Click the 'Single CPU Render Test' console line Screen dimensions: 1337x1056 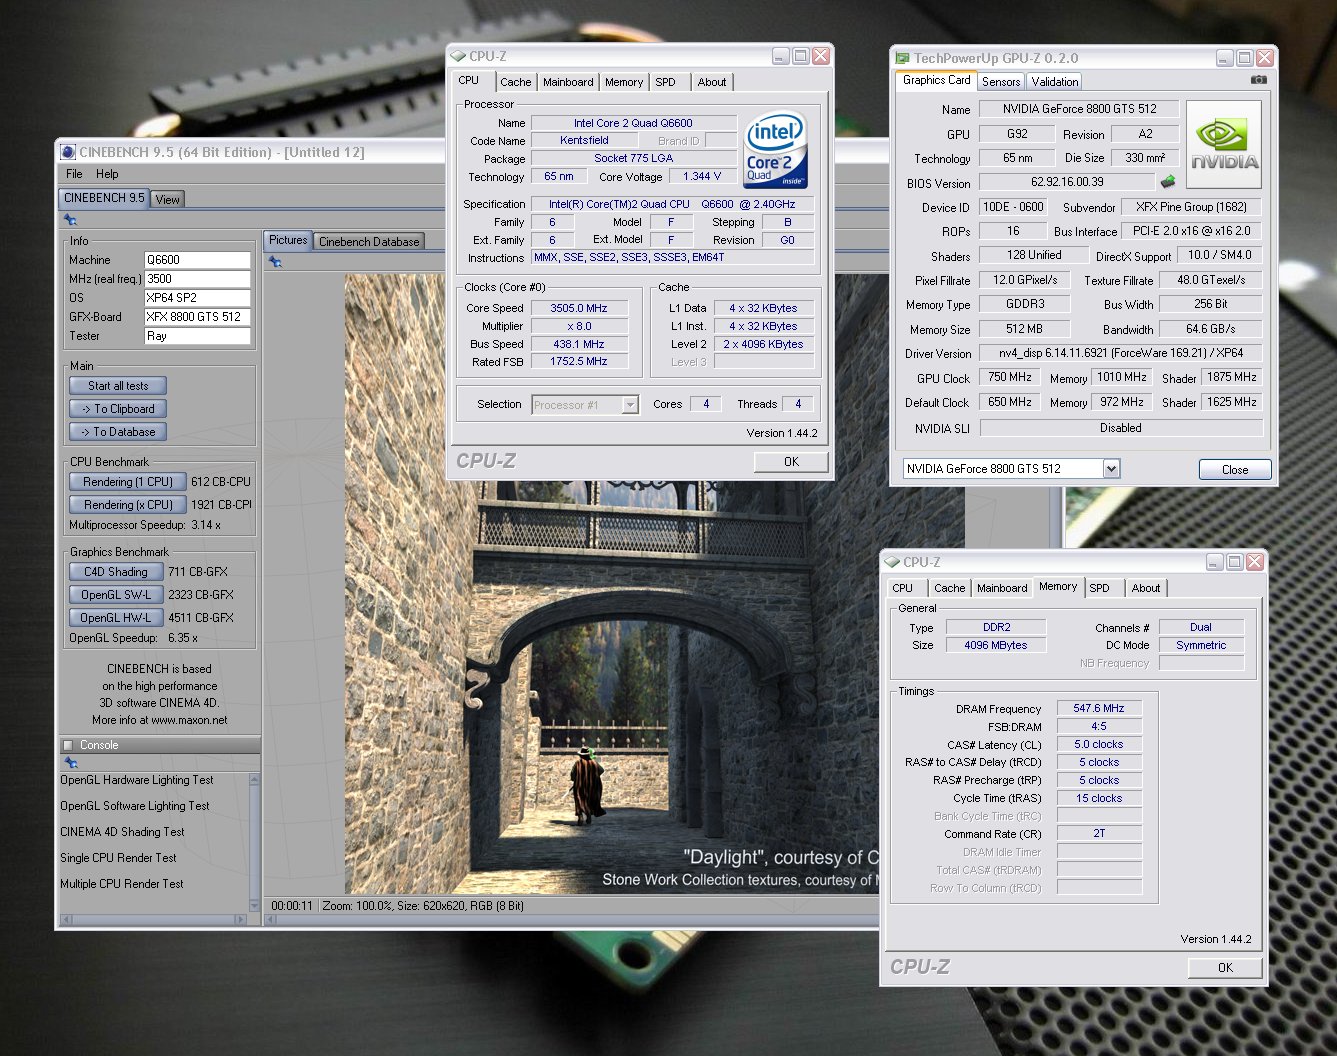(118, 858)
